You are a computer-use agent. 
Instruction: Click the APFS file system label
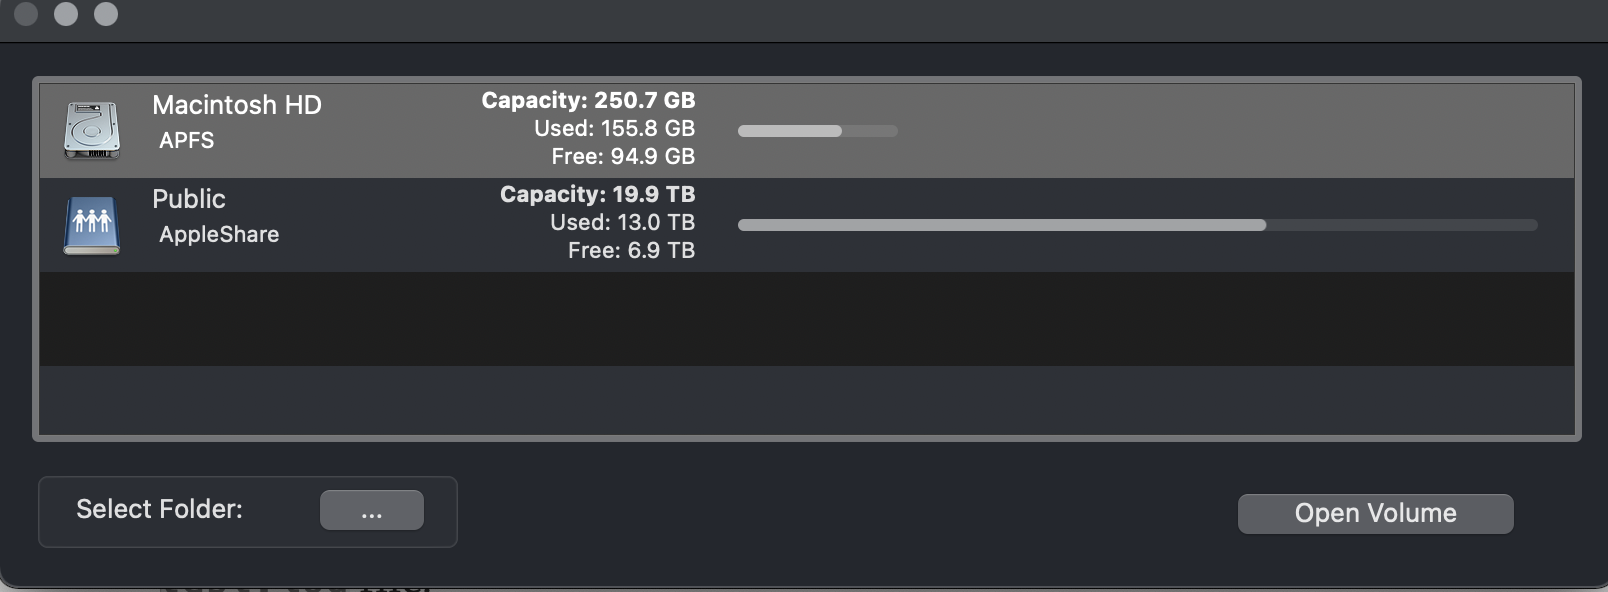187,141
